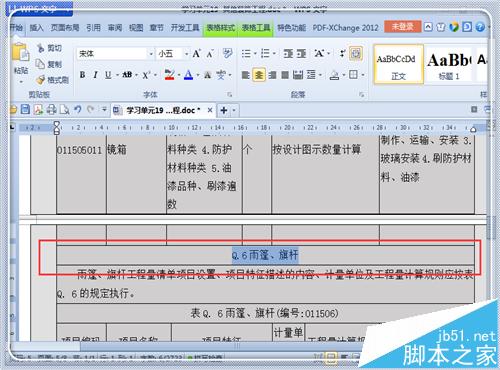Click export to PDF icon
This screenshot has height=370, width=500.
[38, 109]
